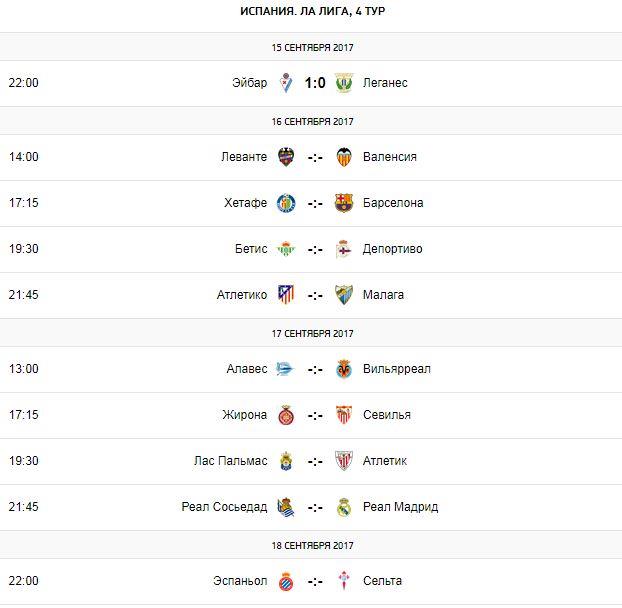Viewport: 622px width, 608px height.
Task: Open the Эйбар 1:0 Леганес match score
Action: pos(315,83)
